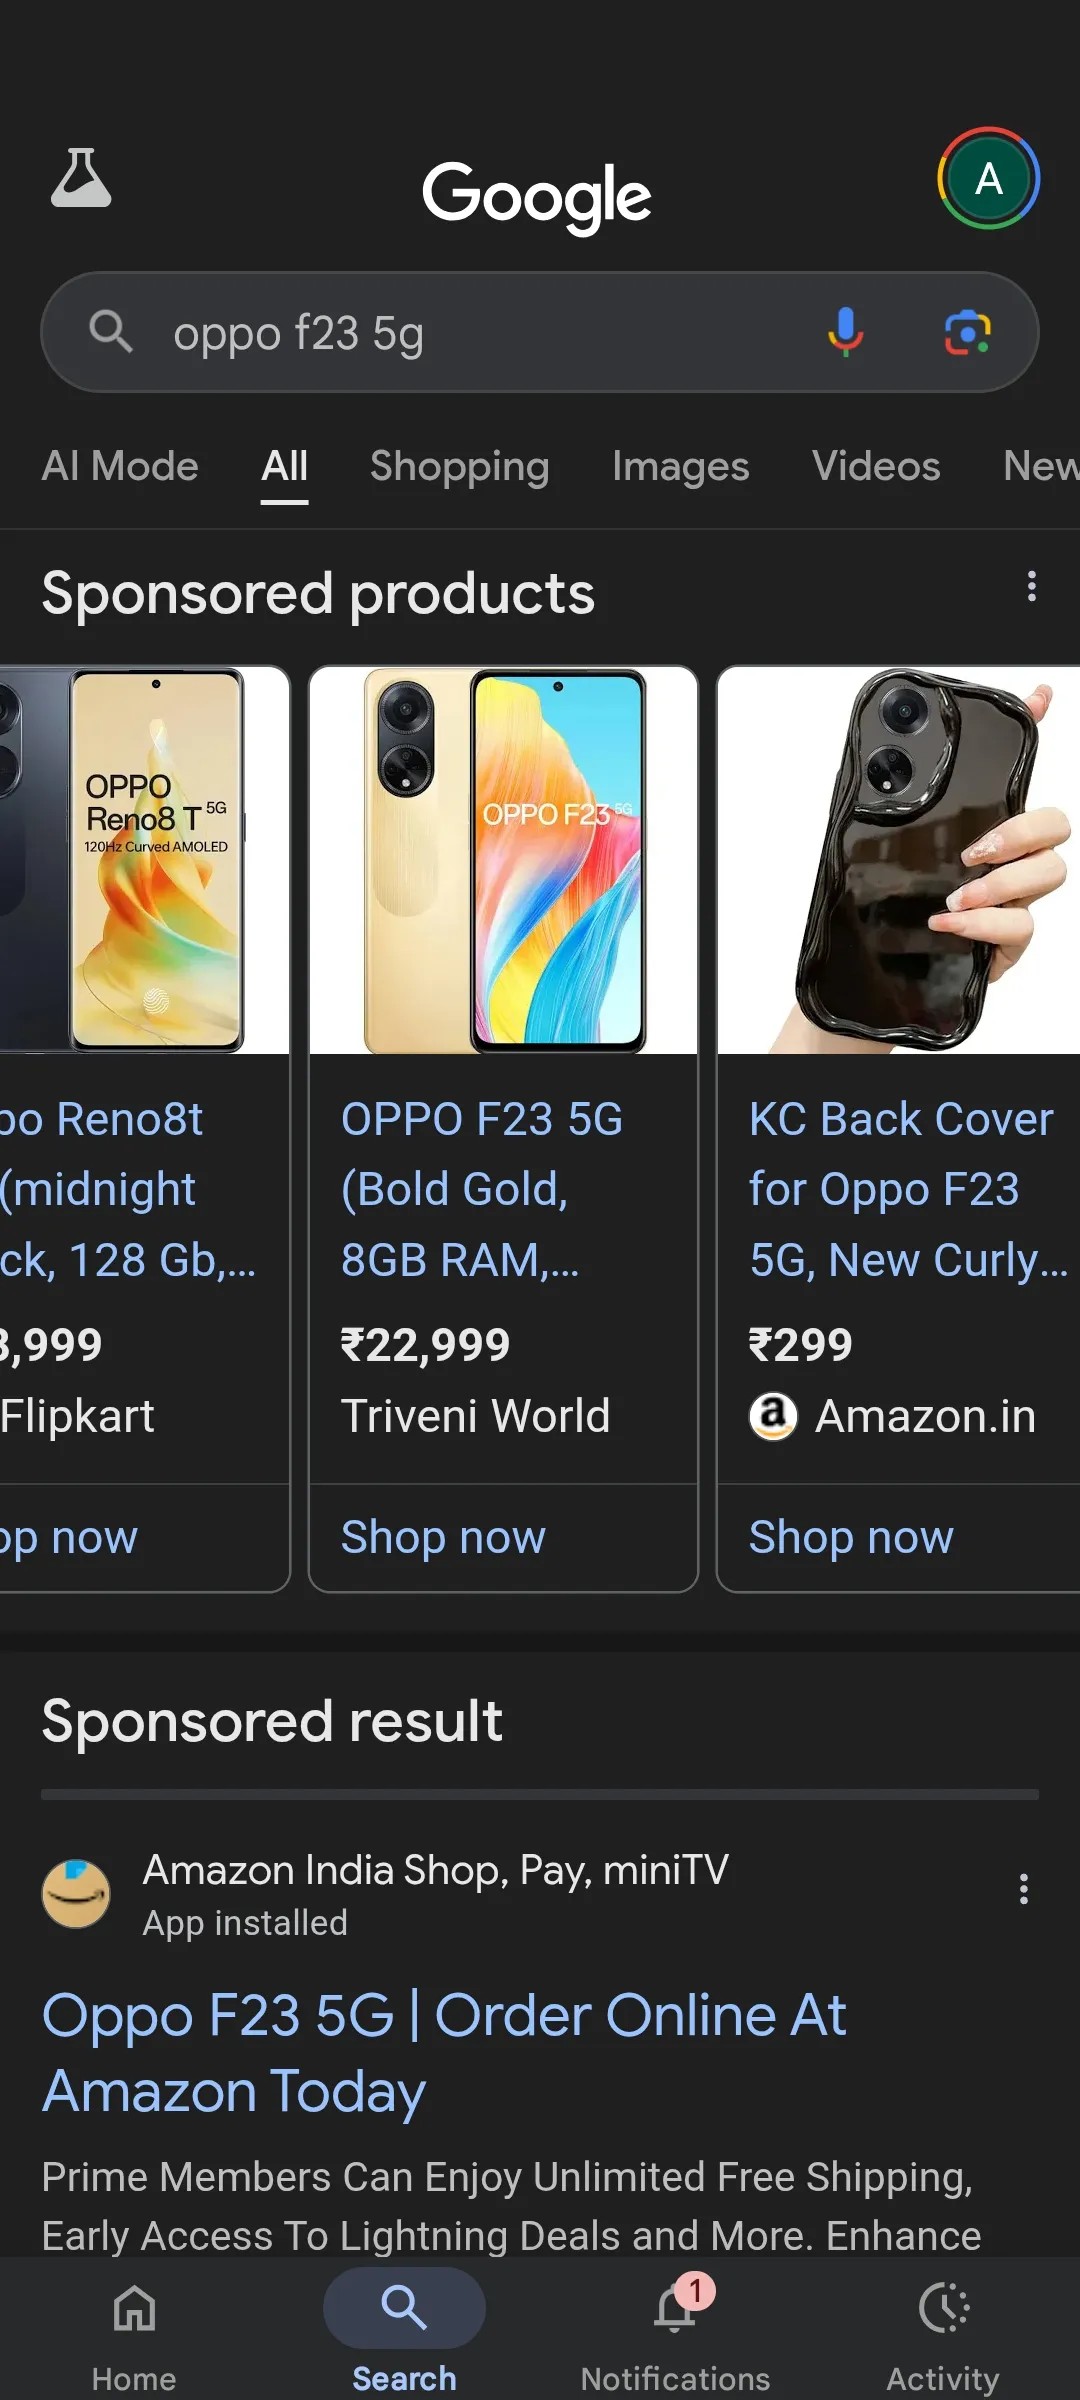The height and width of the screenshot is (2400, 1080).
Task: Tap the microphone icon for voice search
Action: tap(843, 332)
